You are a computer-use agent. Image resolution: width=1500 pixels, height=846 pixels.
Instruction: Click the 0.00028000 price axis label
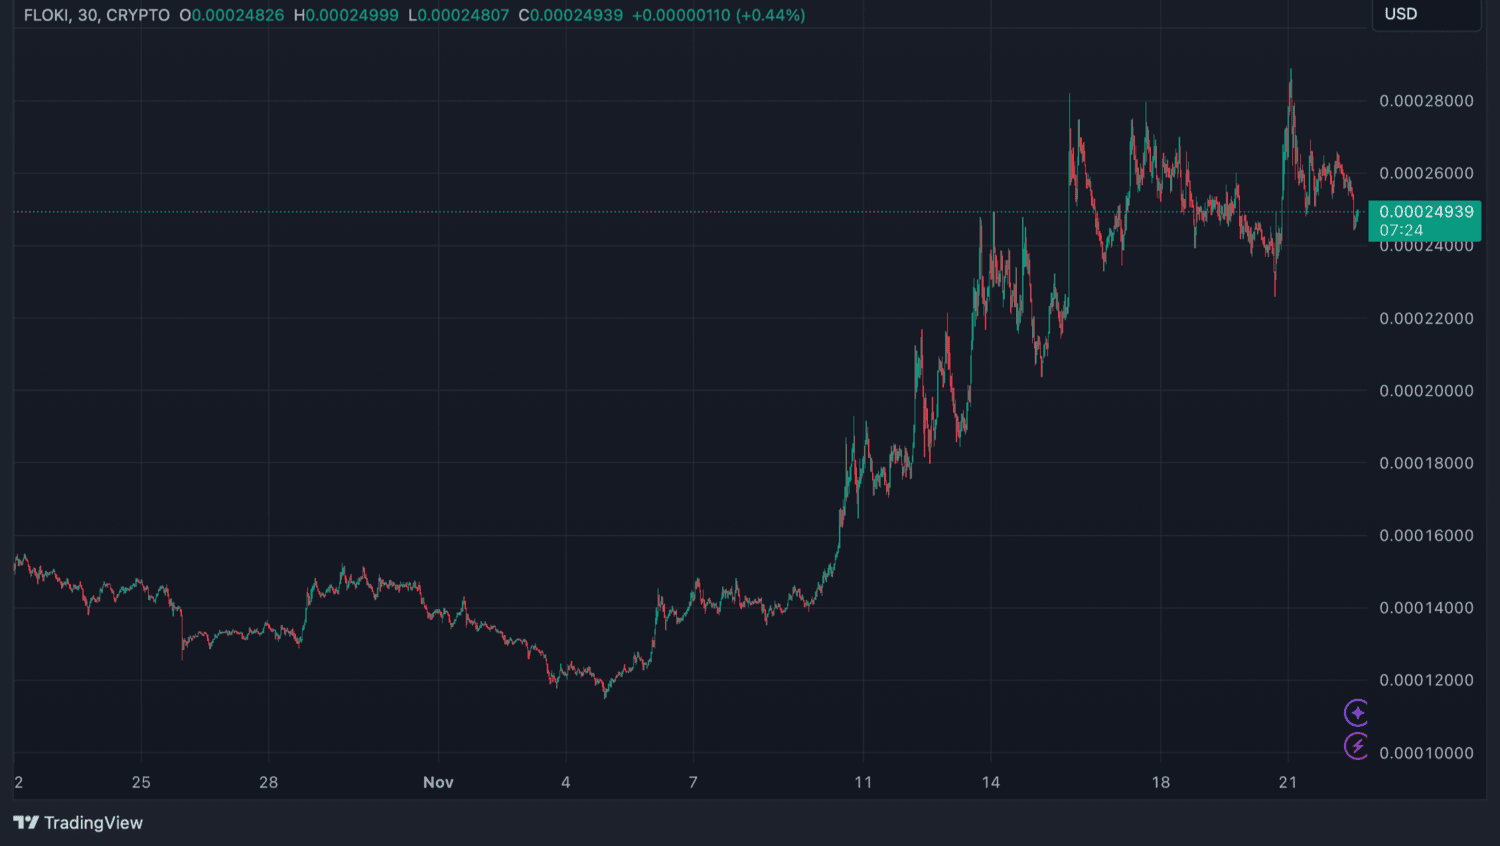[x=1426, y=101]
